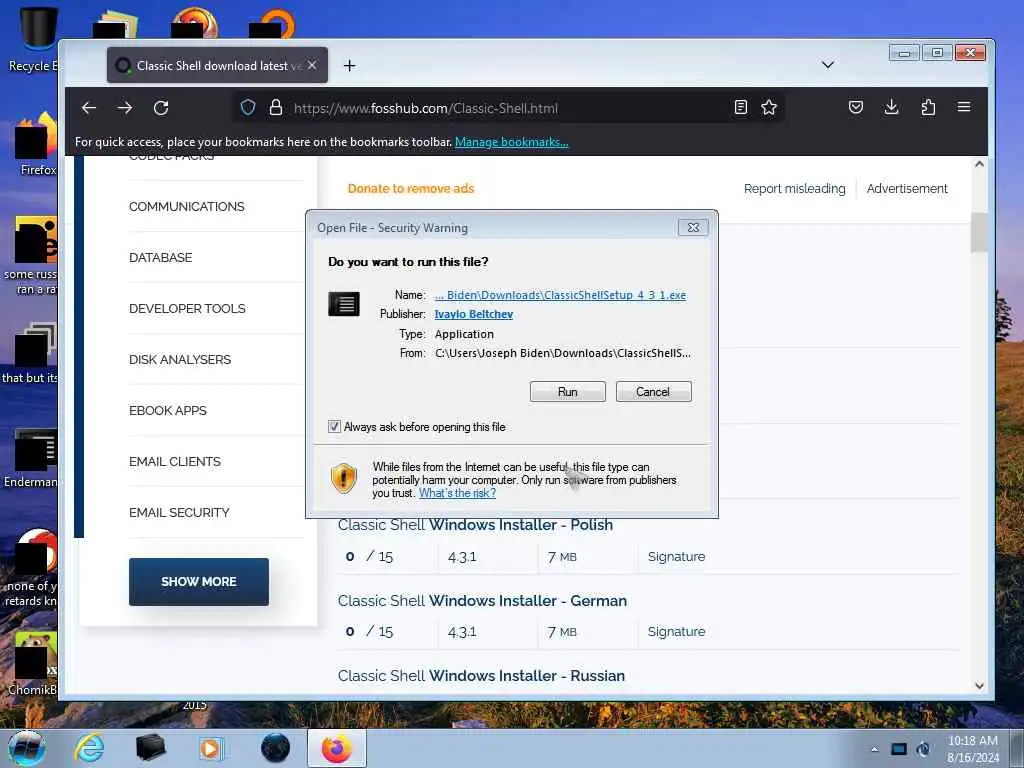
Task: Click the vertical scrollbar thumb
Action: pos(979,232)
